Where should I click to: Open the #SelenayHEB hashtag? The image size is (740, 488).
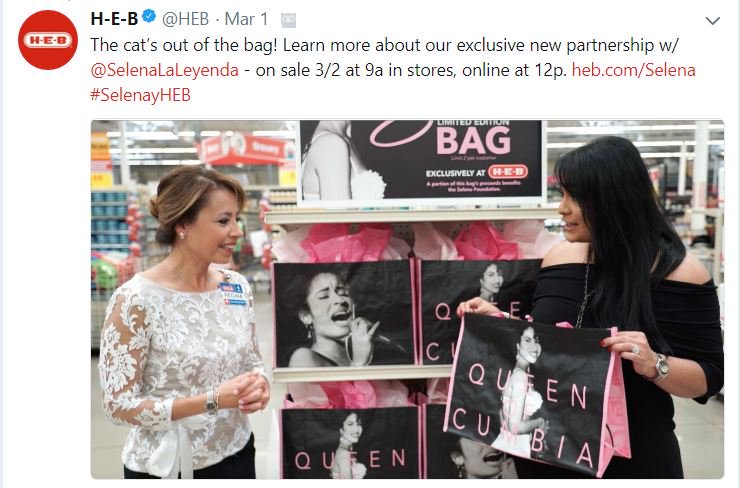pos(140,95)
